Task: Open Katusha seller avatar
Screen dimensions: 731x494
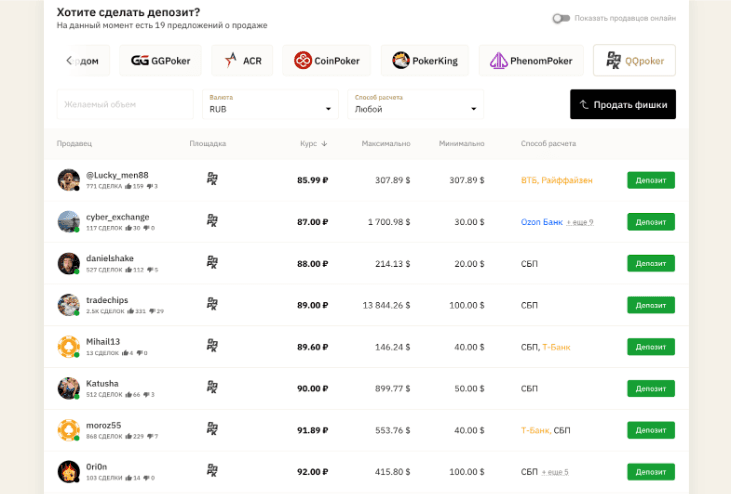Action: (x=69, y=388)
